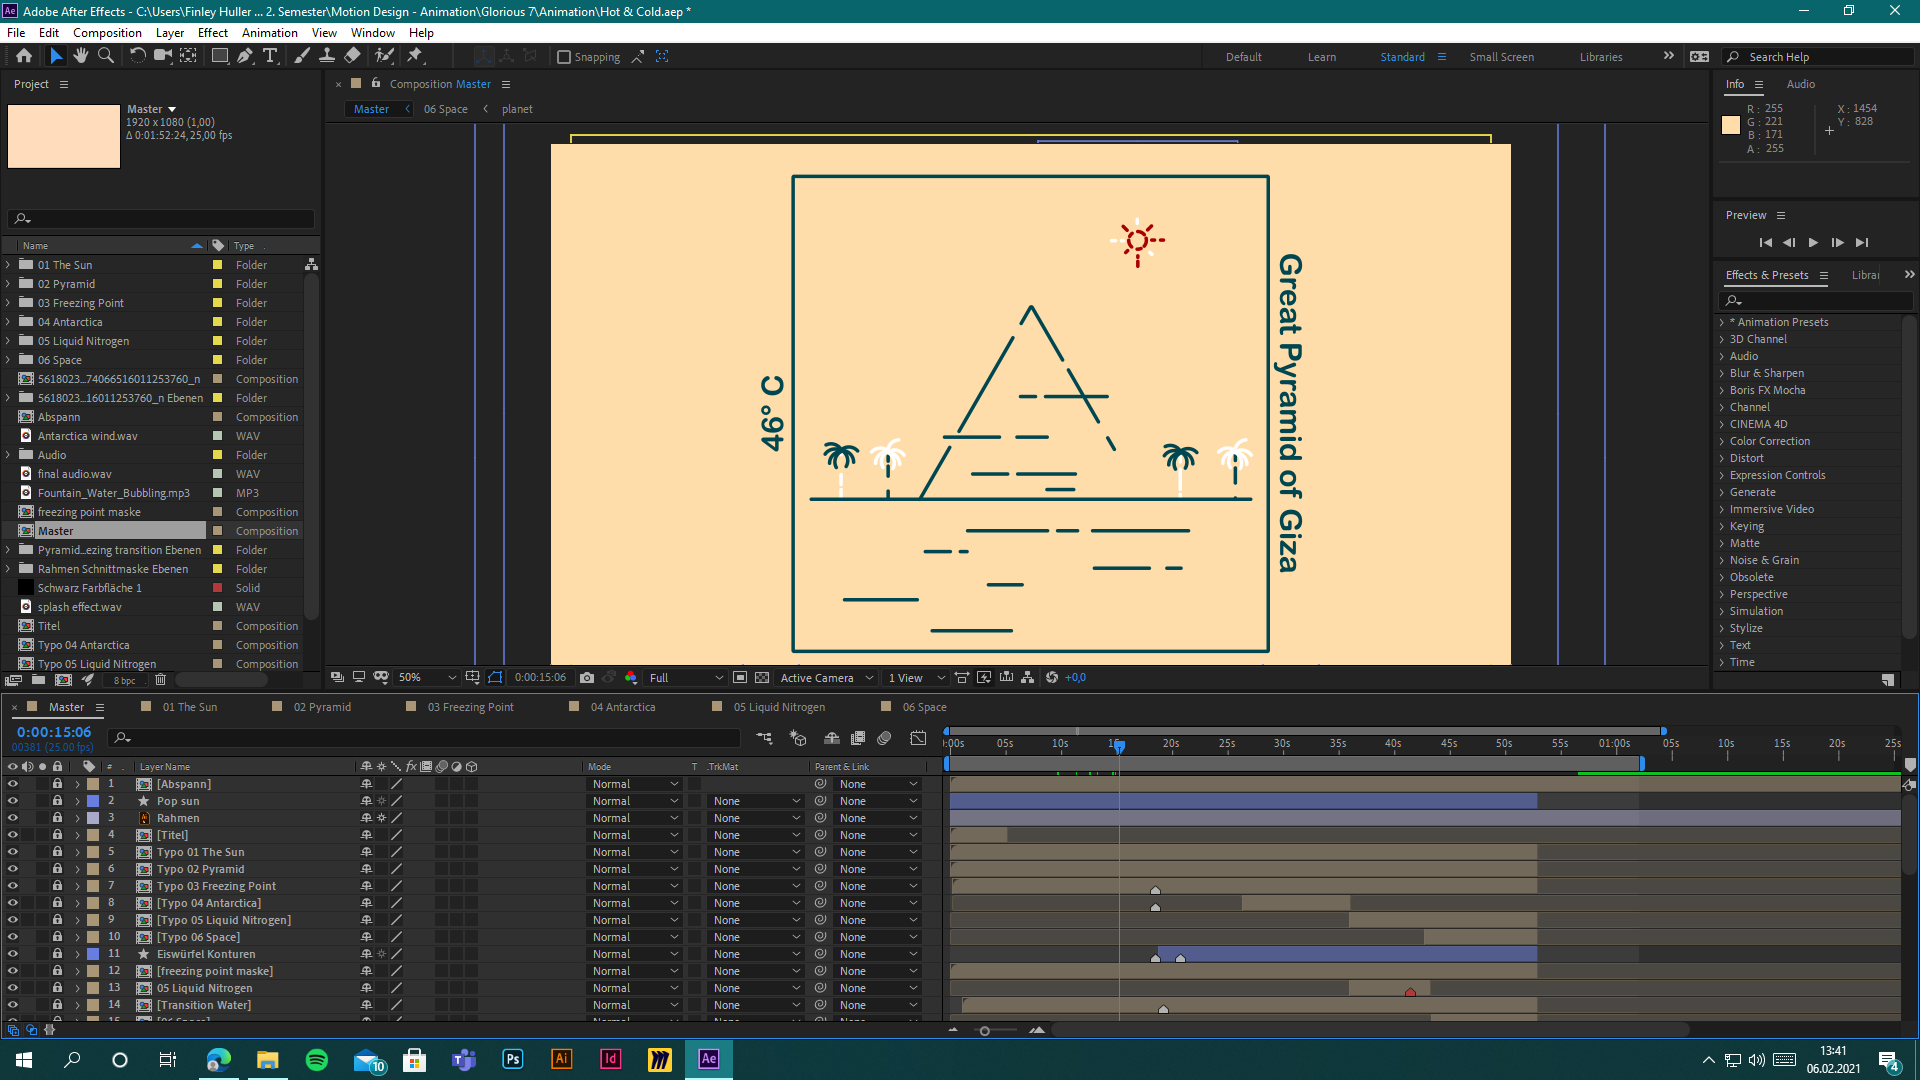The height and width of the screenshot is (1080, 1920).
Task: Expand the Pop sun layer properties
Action: tap(77, 801)
